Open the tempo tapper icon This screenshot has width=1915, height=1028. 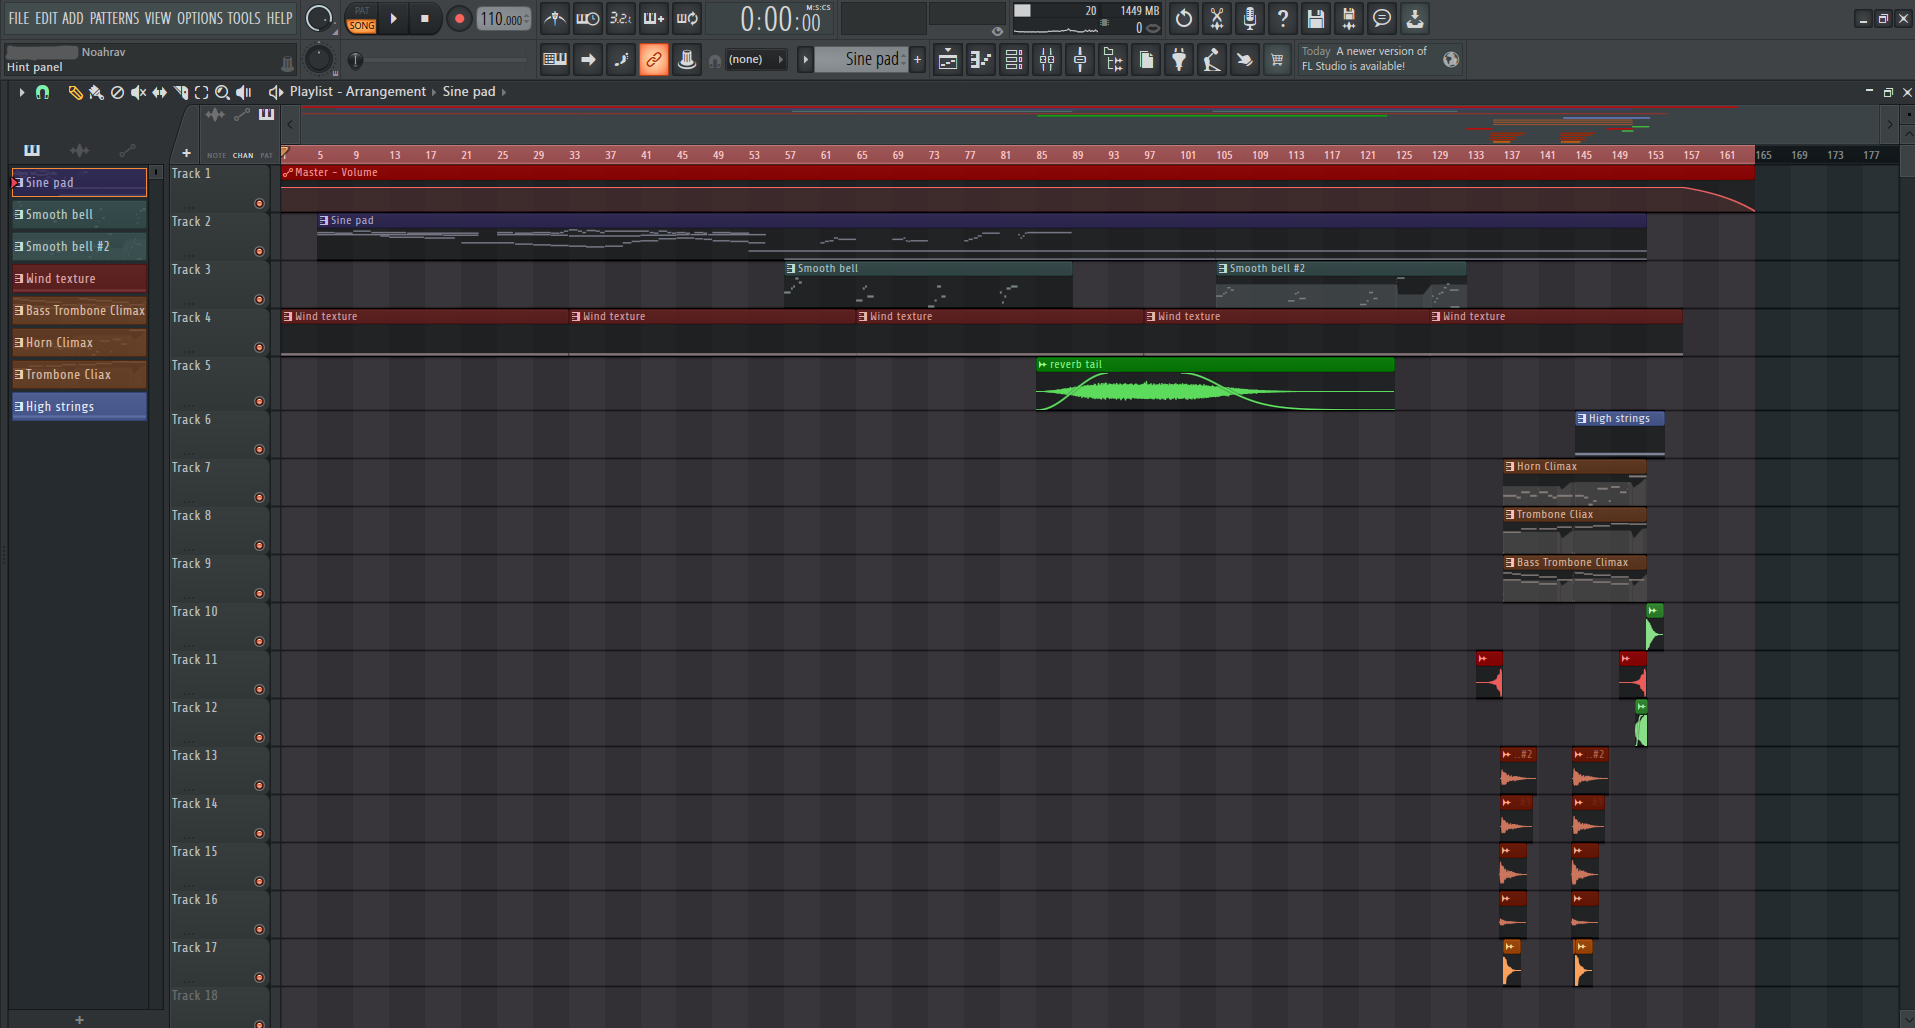coord(1212,60)
